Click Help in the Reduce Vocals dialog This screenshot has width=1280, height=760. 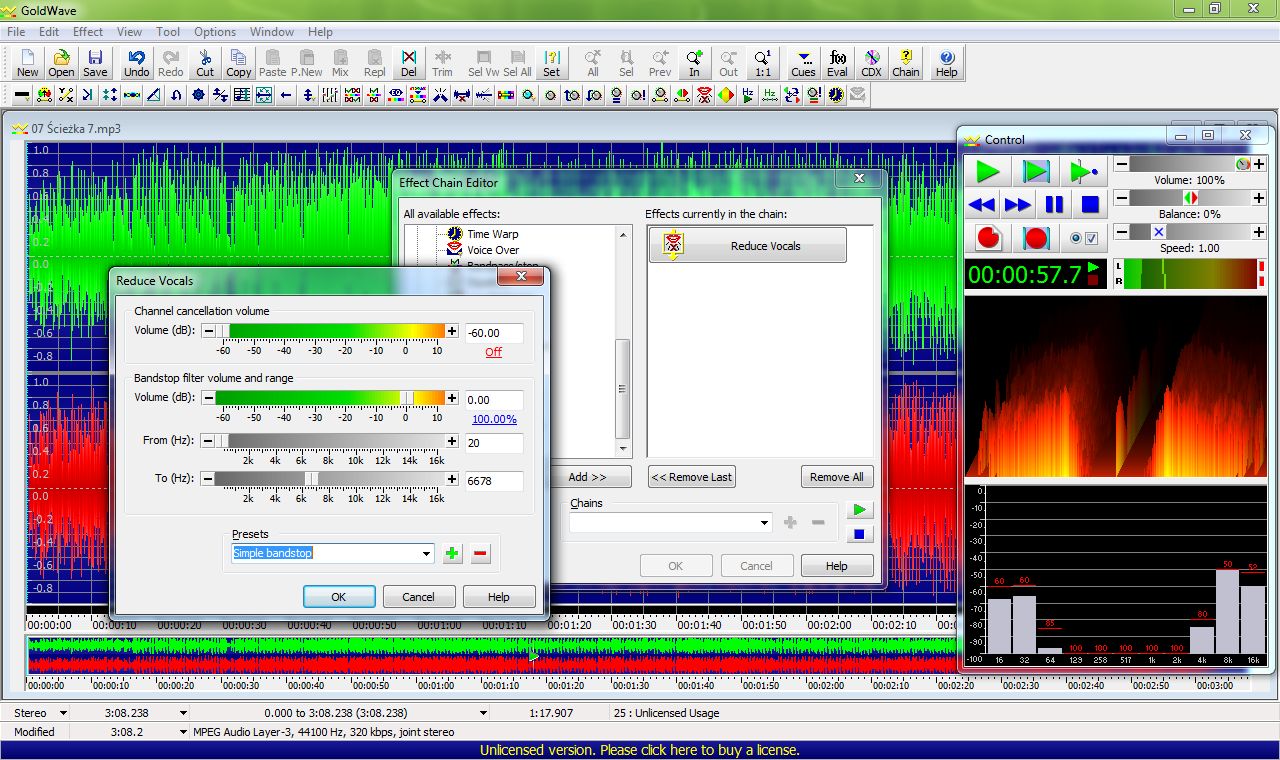point(499,597)
